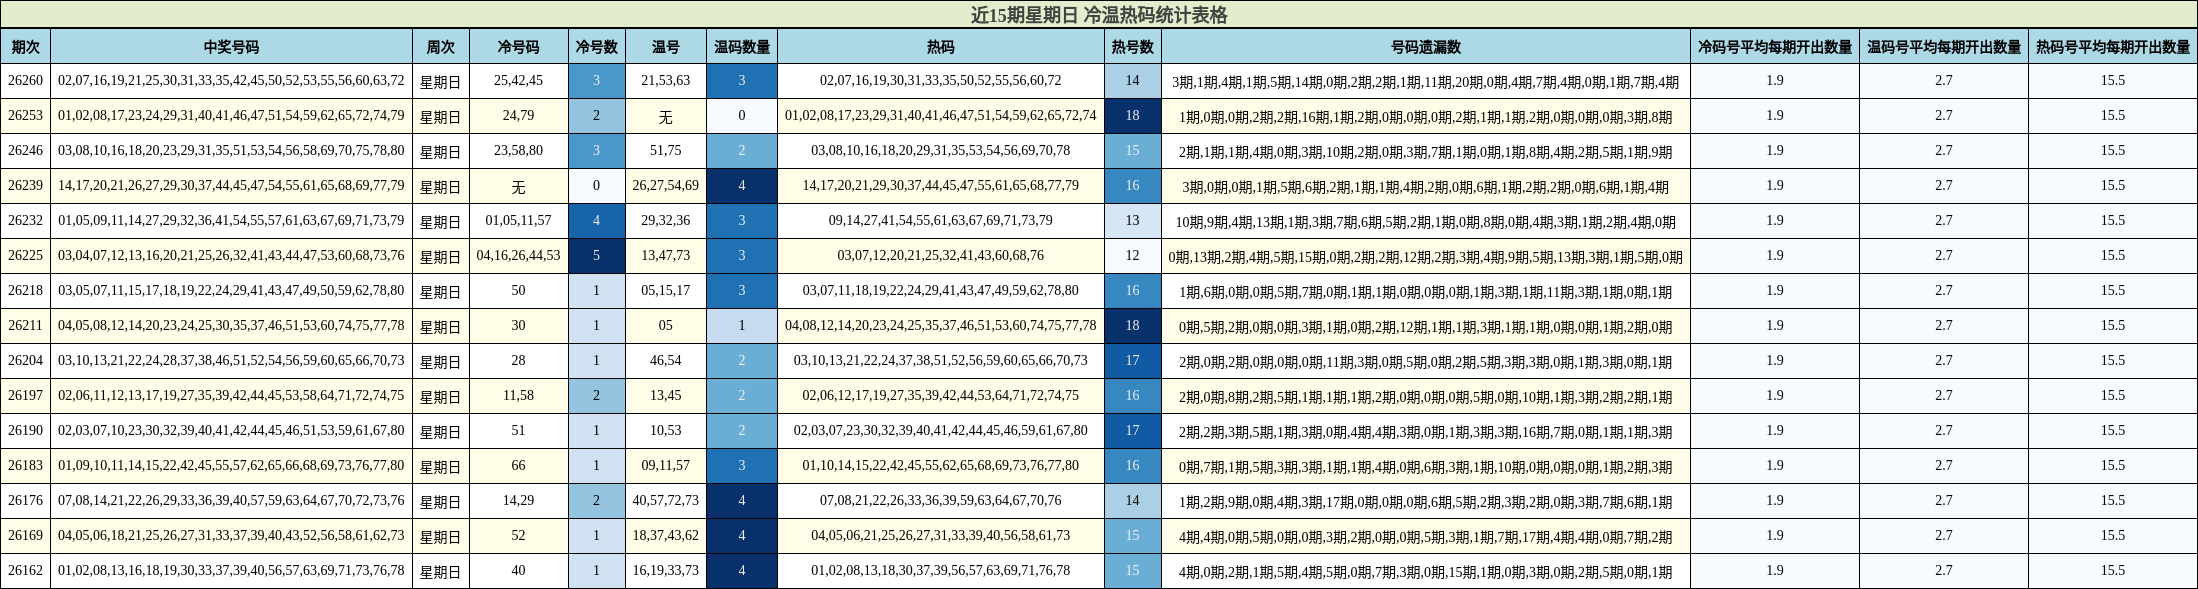Select warm numbers cell 51,75
The height and width of the screenshot is (589, 2198).
[x=666, y=151]
